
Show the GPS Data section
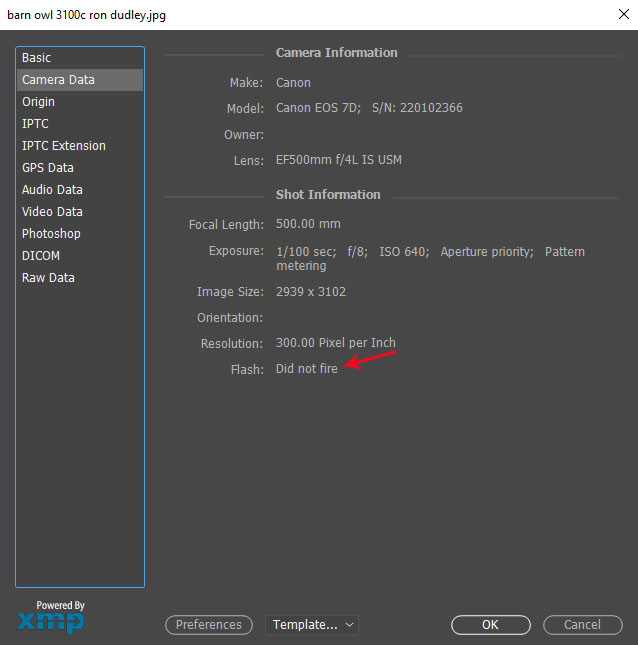[48, 168]
